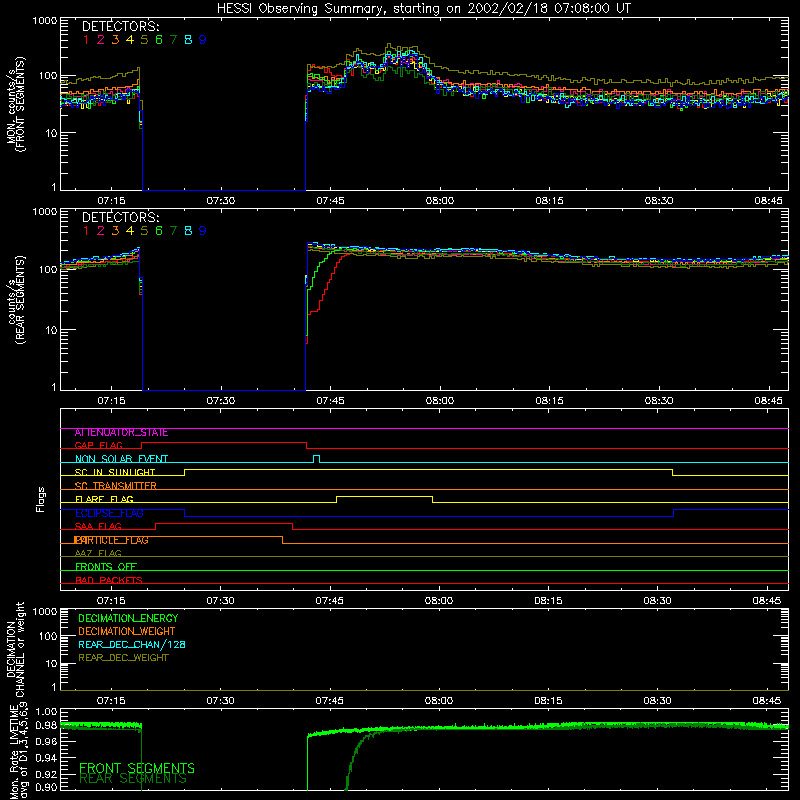This screenshot has height=800, width=800.
Task: Click the REAR_DEC_WEIGHT legend entry
Action: (x=123, y=658)
